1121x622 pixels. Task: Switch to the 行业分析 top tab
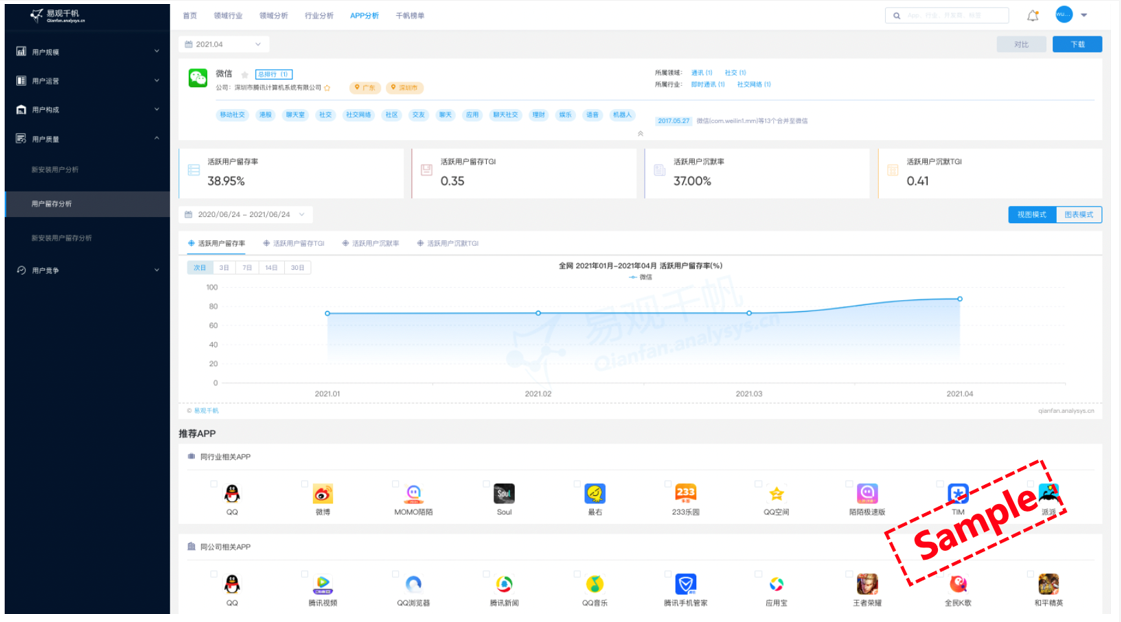(319, 16)
